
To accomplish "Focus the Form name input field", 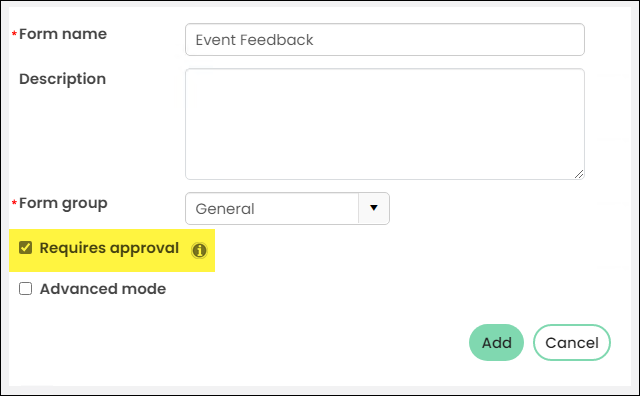I will click(385, 40).
